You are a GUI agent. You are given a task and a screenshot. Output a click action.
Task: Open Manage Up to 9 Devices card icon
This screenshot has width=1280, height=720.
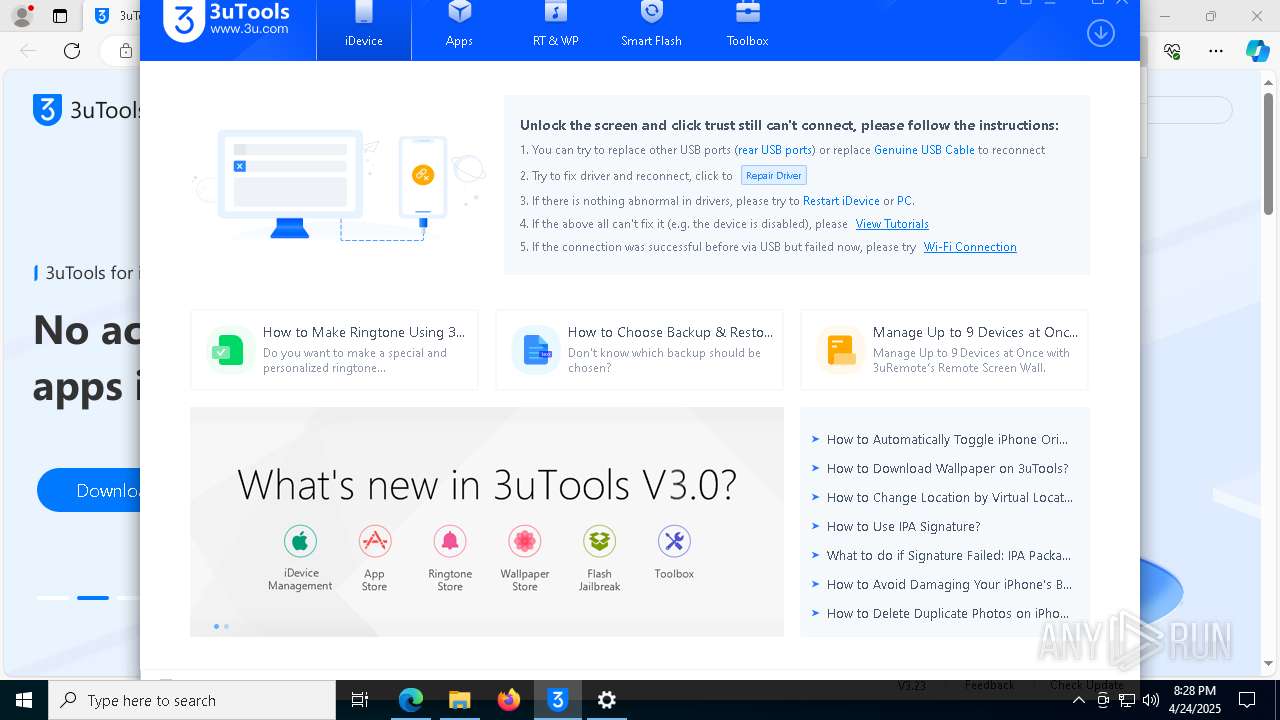pyautogui.click(x=840, y=350)
